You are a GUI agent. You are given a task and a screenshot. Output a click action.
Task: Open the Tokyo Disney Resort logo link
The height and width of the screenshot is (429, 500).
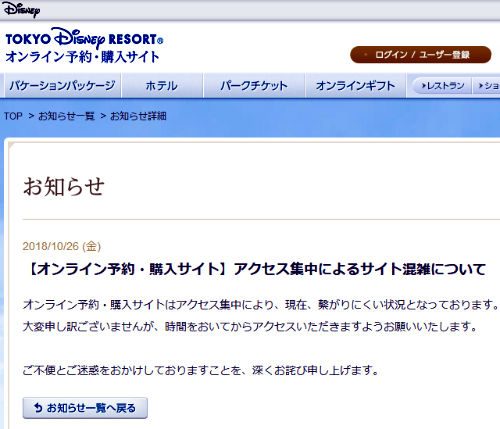[x=84, y=39]
